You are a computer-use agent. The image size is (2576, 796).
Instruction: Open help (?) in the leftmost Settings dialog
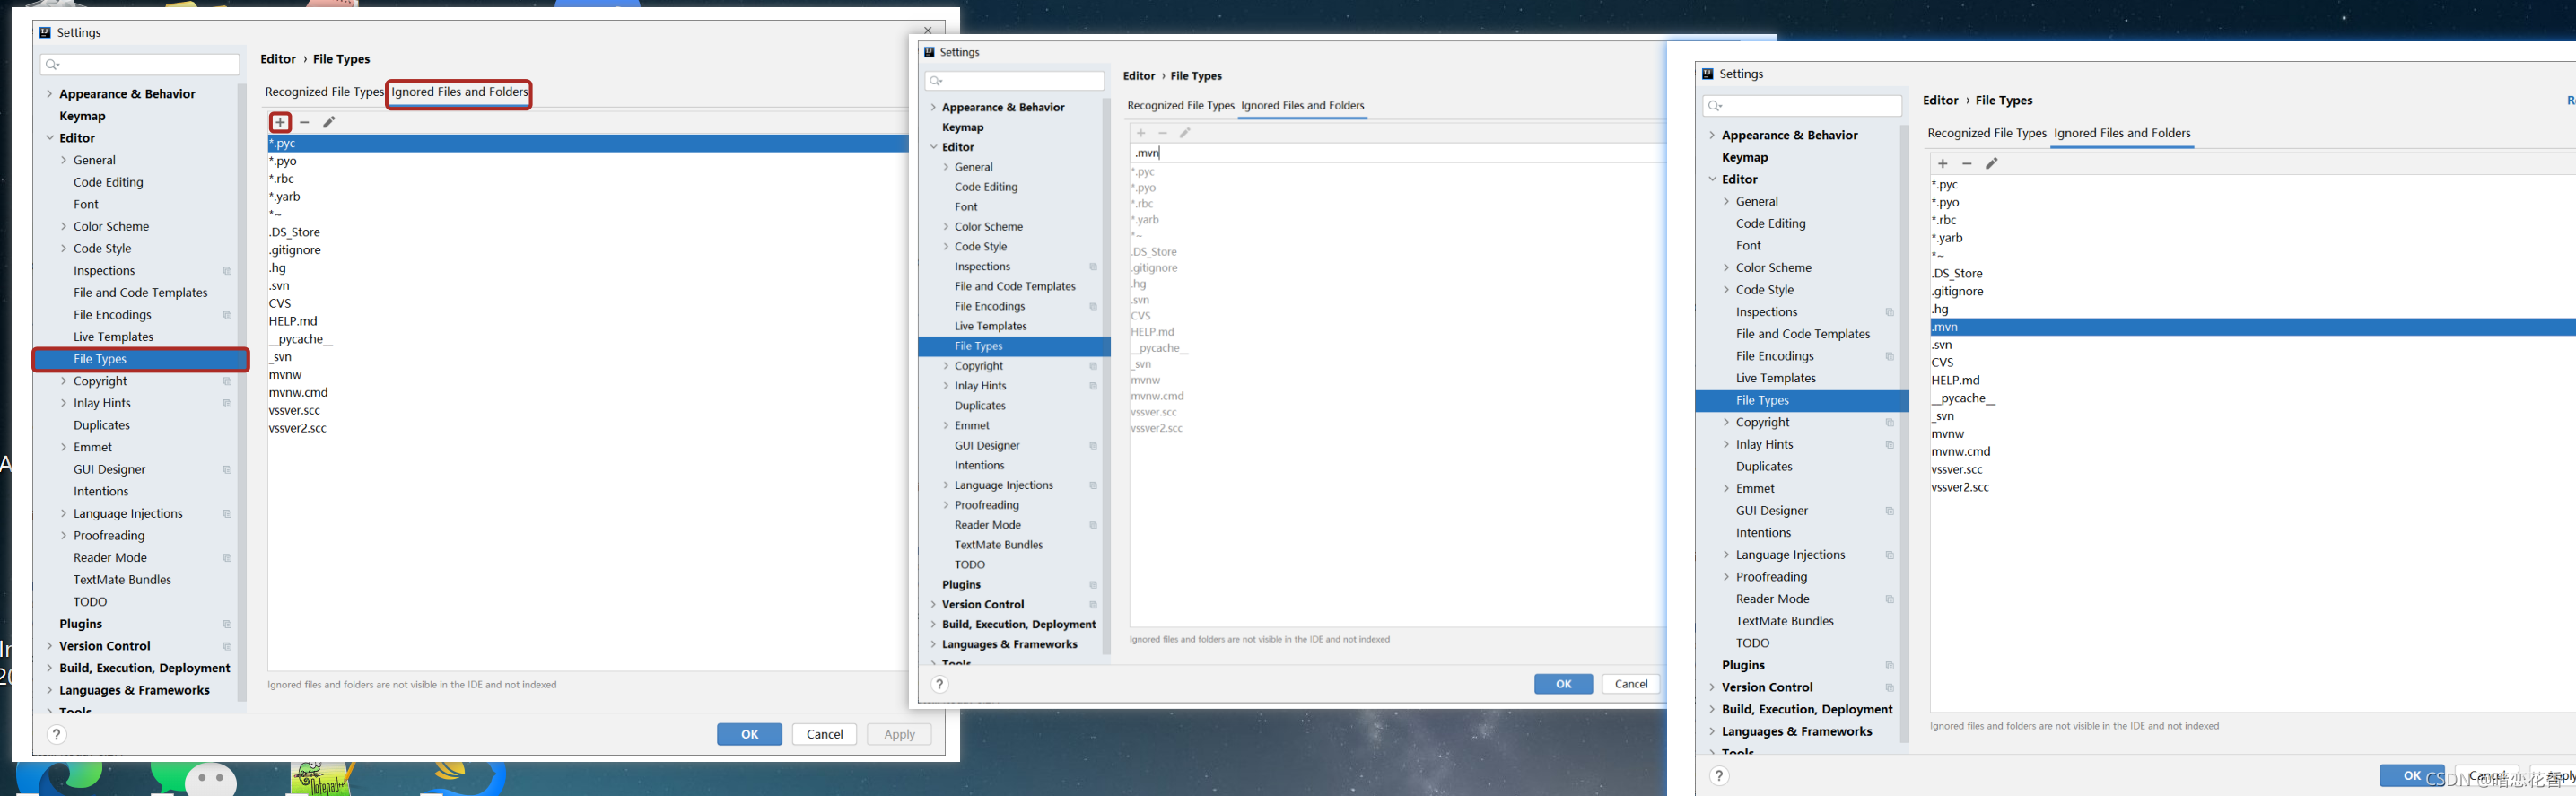pos(57,735)
